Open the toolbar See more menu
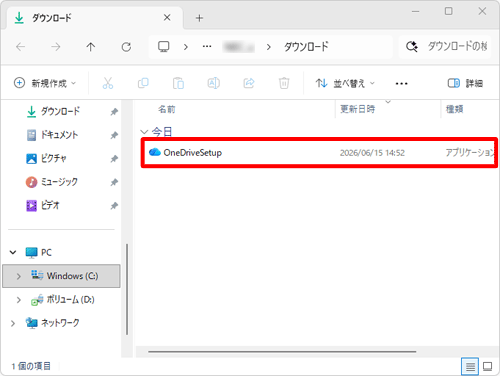 click(x=401, y=83)
